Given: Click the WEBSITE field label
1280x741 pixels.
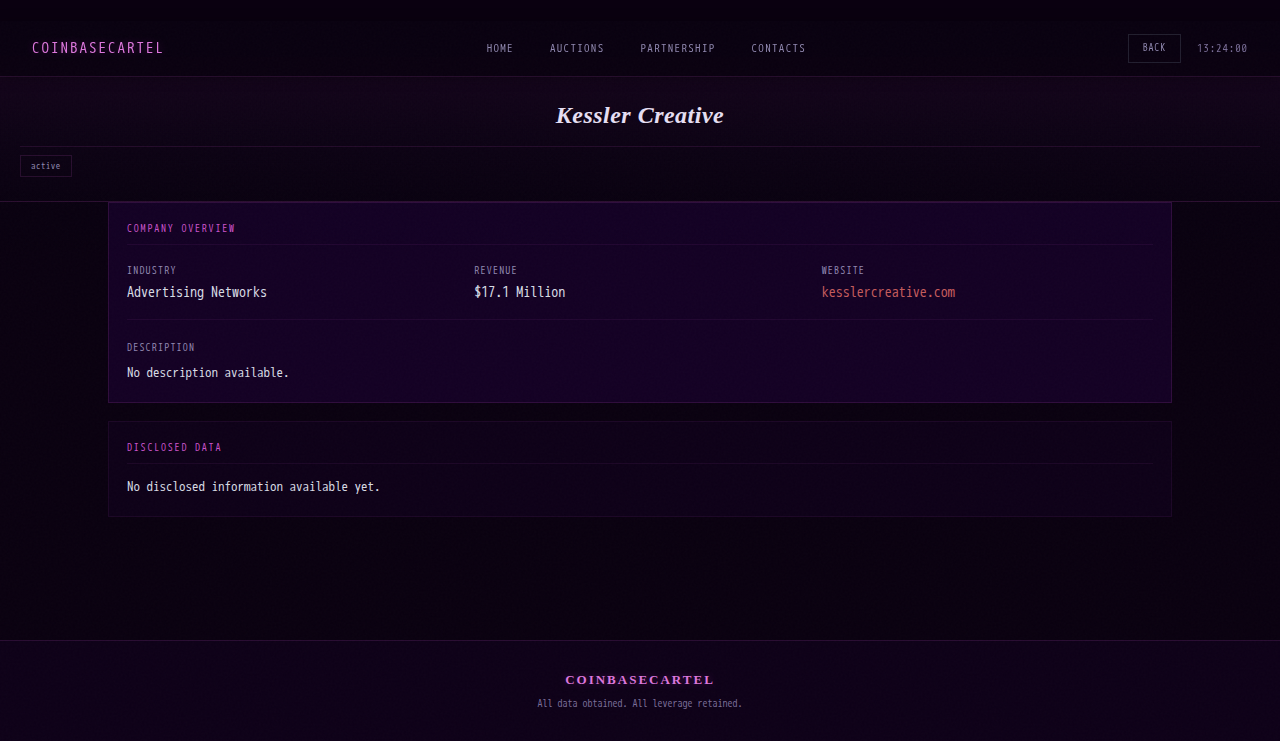Looking at the screenshot, I should (x=843, y=270).
